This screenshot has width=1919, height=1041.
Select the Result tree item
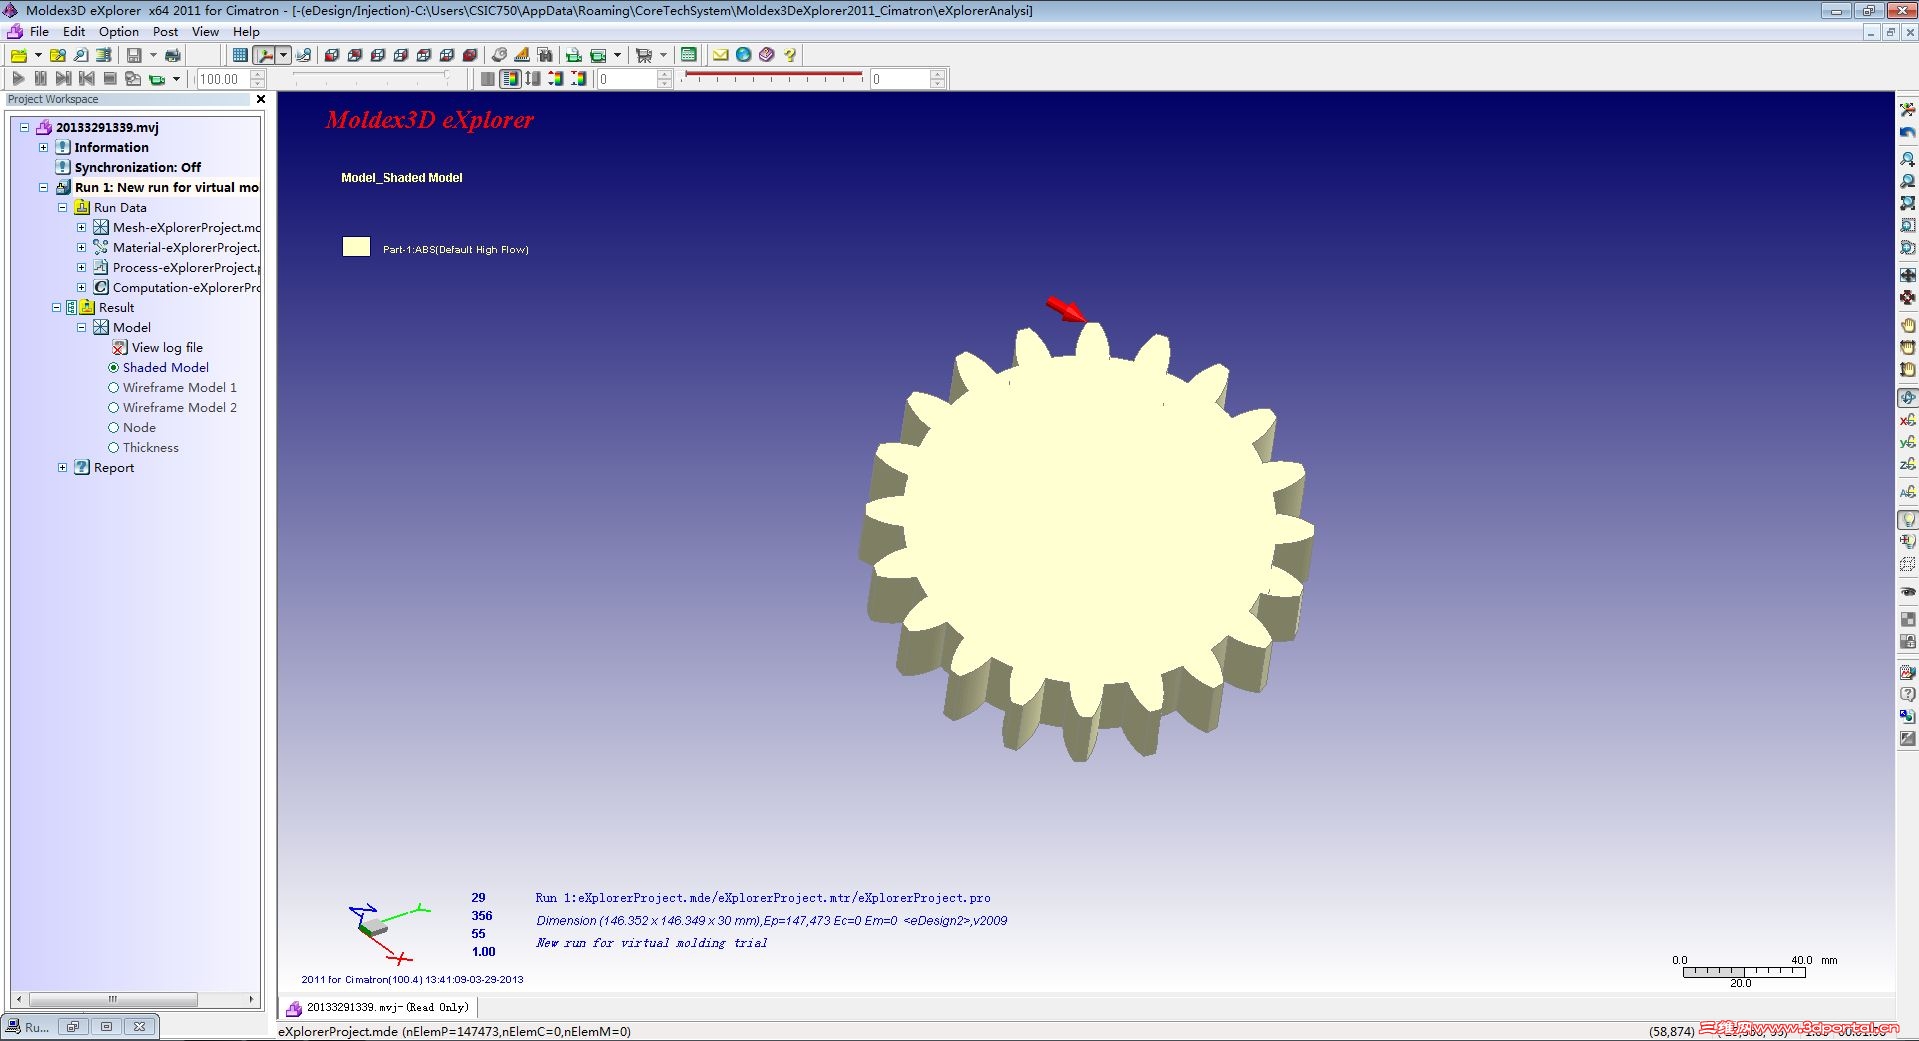(x=116, y=307)
